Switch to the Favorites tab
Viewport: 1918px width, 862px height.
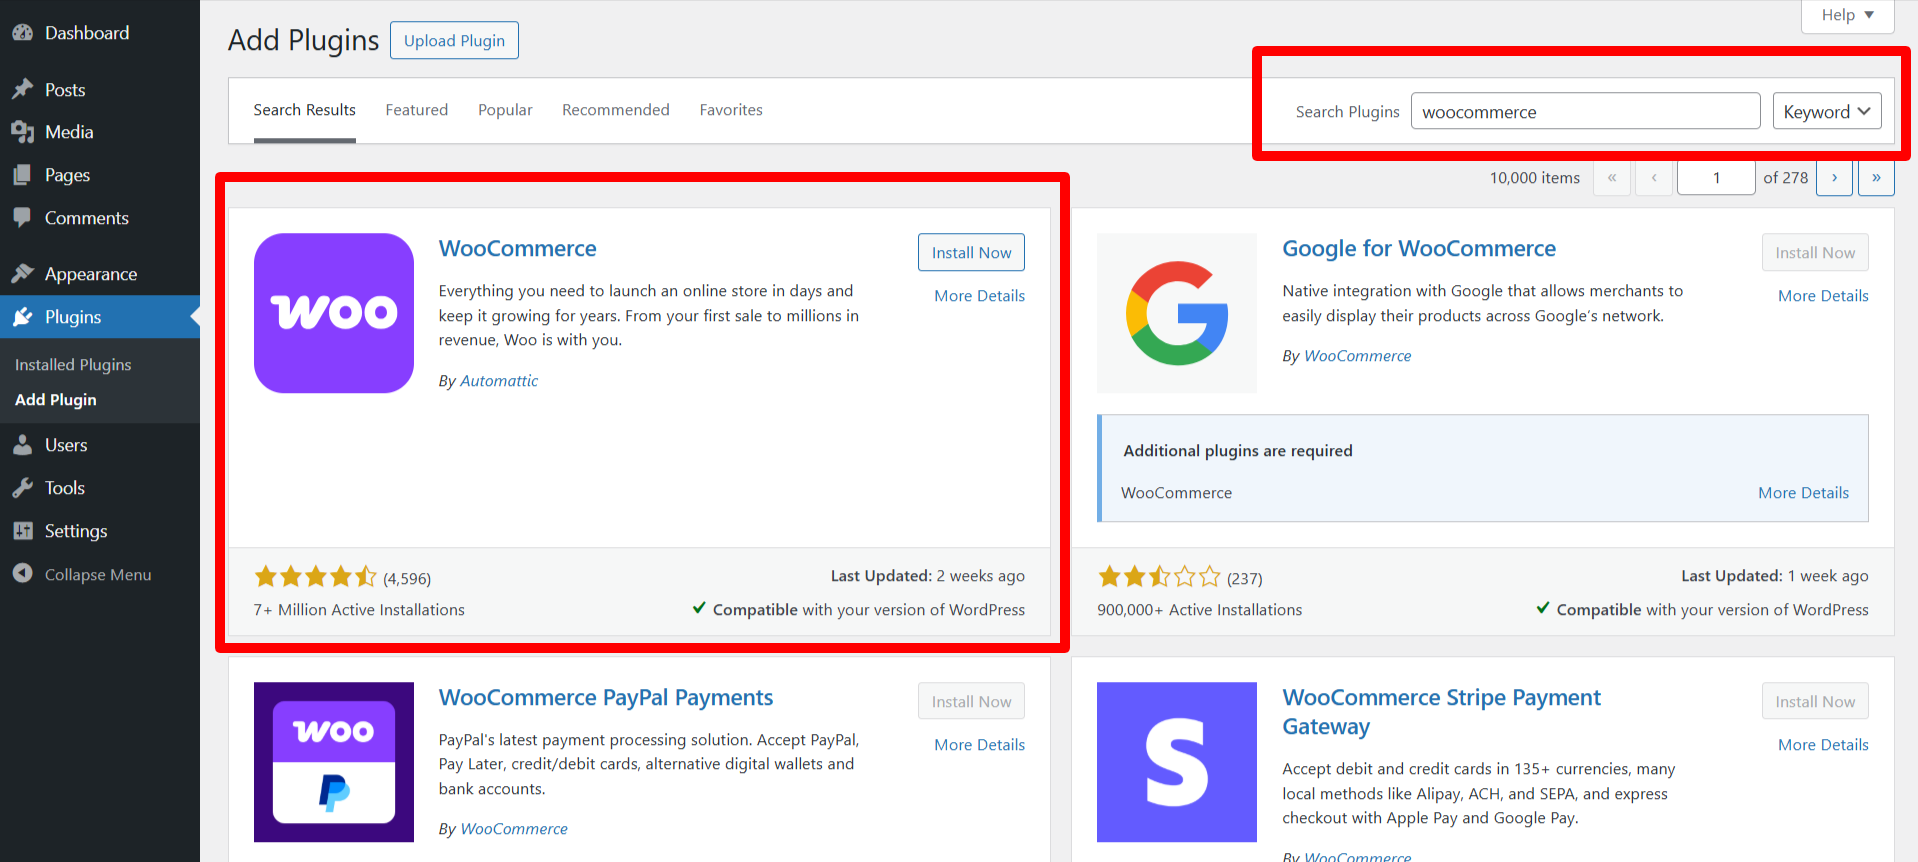[731, 110]
